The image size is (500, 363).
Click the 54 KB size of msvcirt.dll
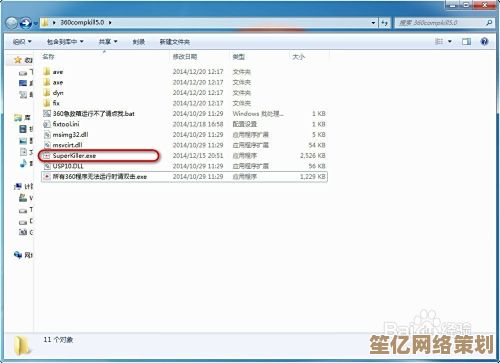(x=317, y=145)
